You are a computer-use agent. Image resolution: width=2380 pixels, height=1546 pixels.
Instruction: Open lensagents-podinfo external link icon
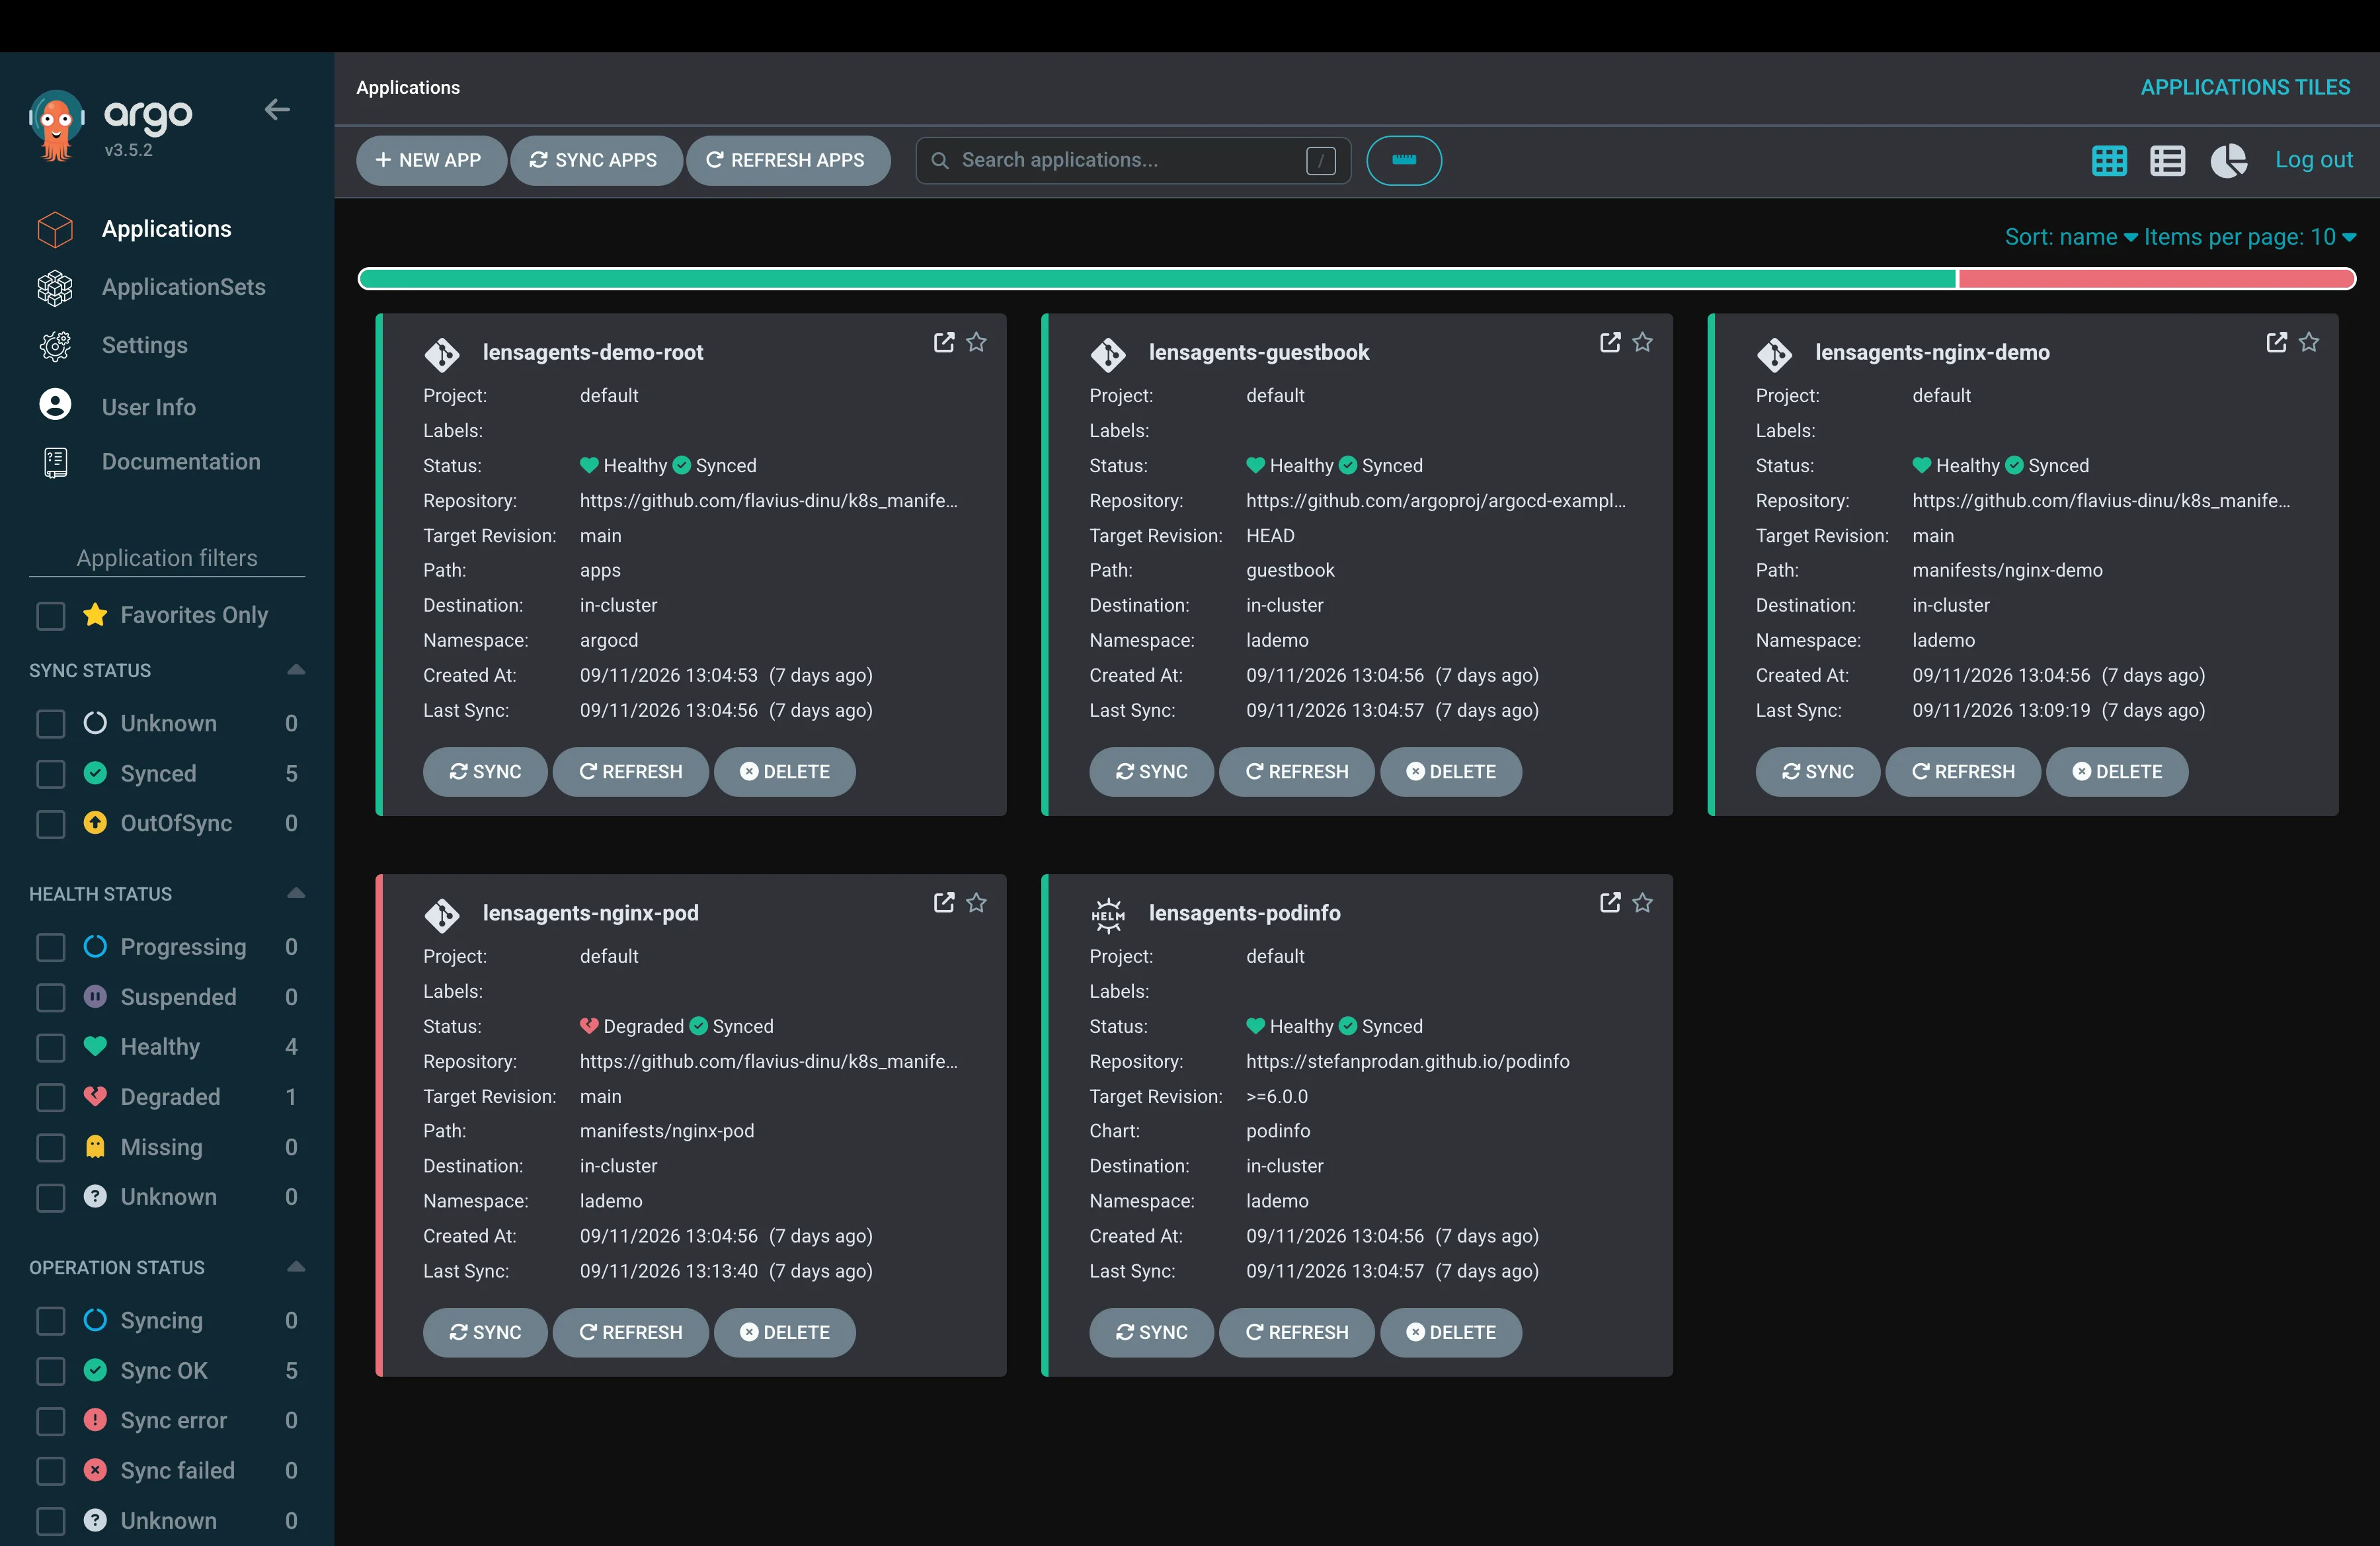pos(1609,902)
